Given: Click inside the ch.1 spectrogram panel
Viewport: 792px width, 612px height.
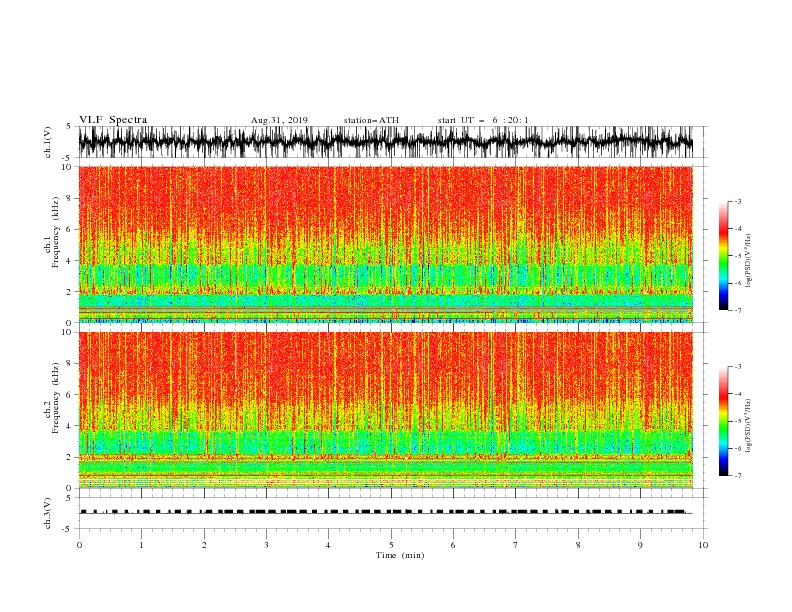Looking at the screenshot, I should (385, 244).
